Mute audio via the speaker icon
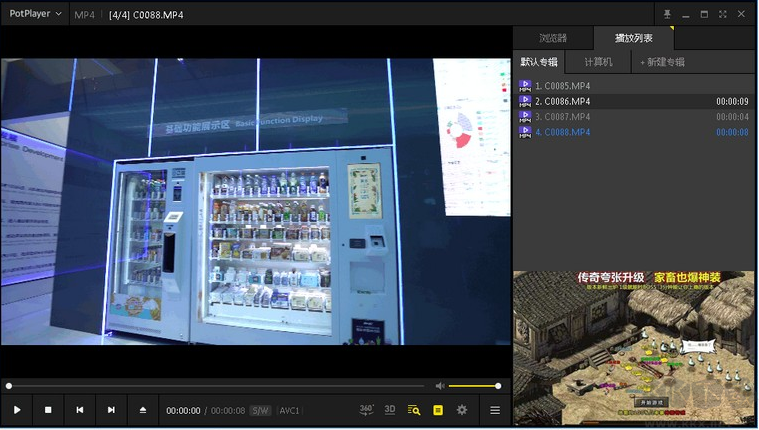759x430 pixels. tap(440, 386)
